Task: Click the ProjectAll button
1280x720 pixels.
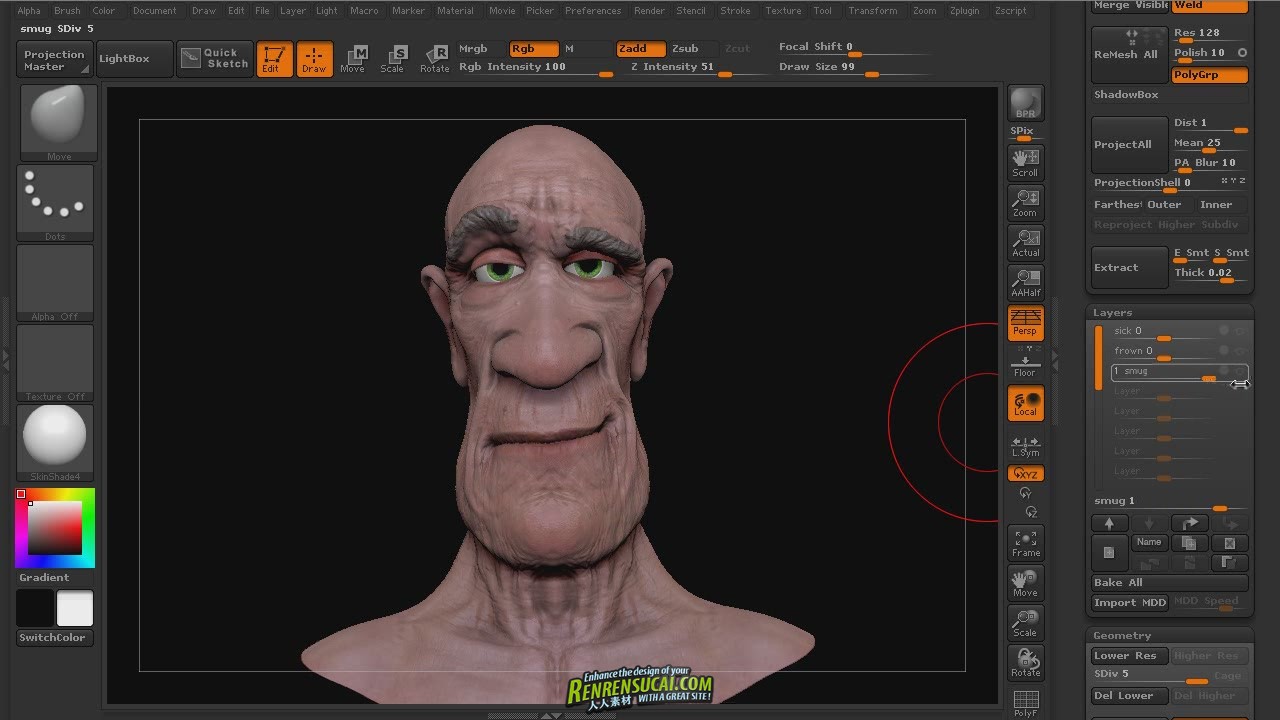Action: pos(1130,145)
